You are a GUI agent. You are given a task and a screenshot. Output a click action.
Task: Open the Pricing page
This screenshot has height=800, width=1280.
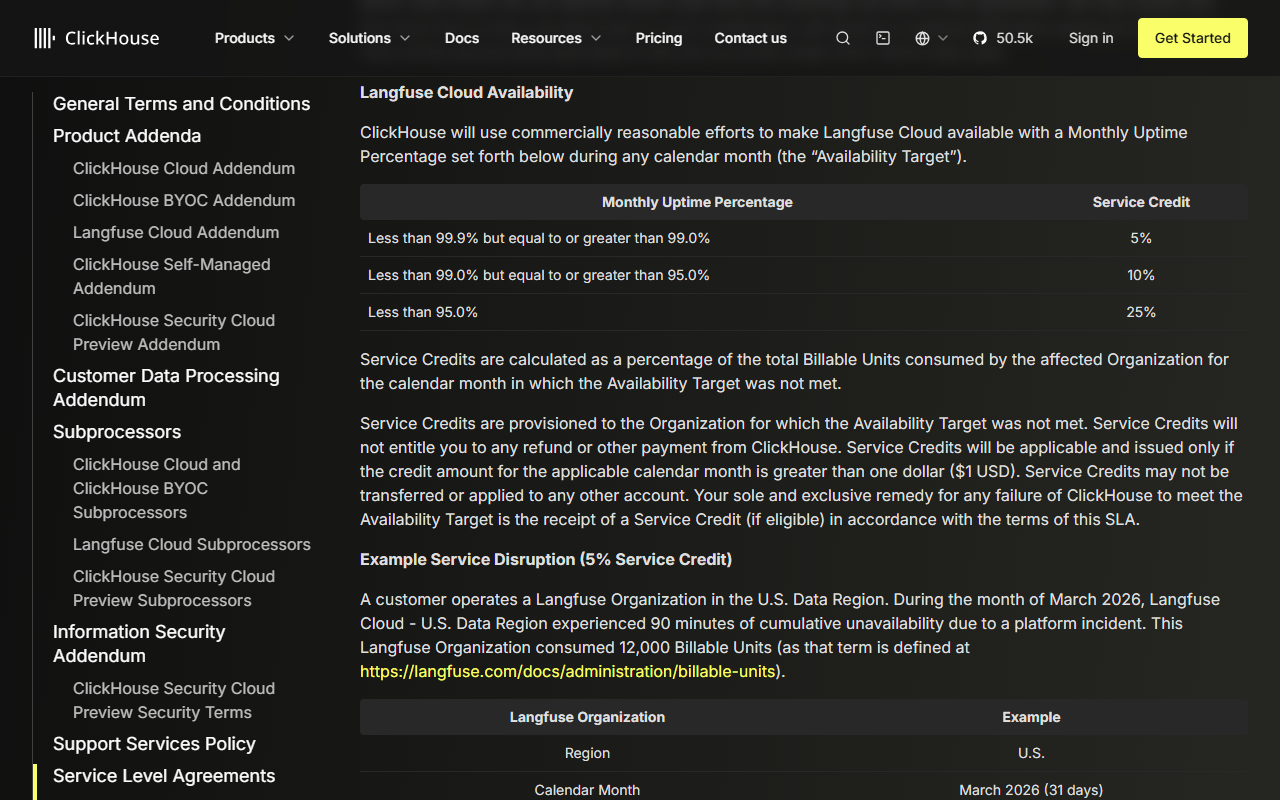(x=659, y=38)
